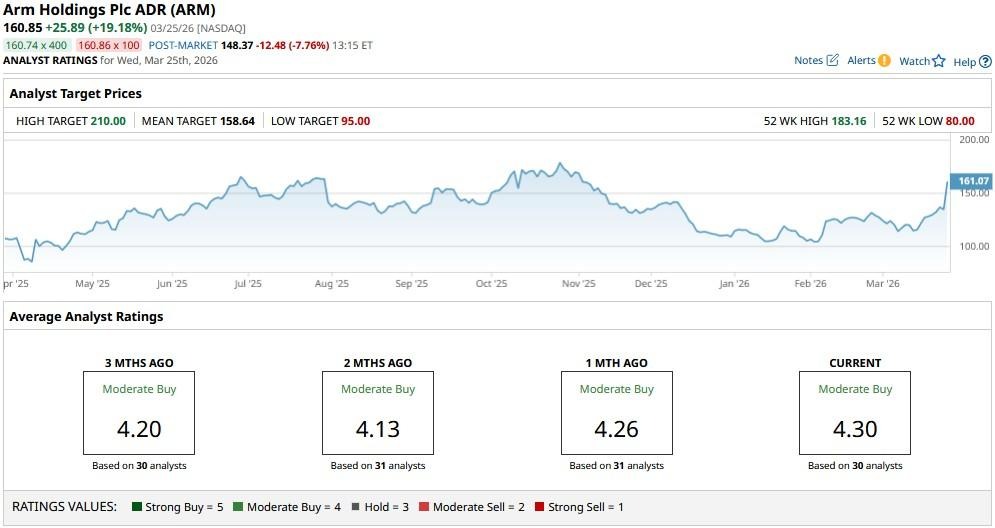Click the Nov '25 axis label

579,283
